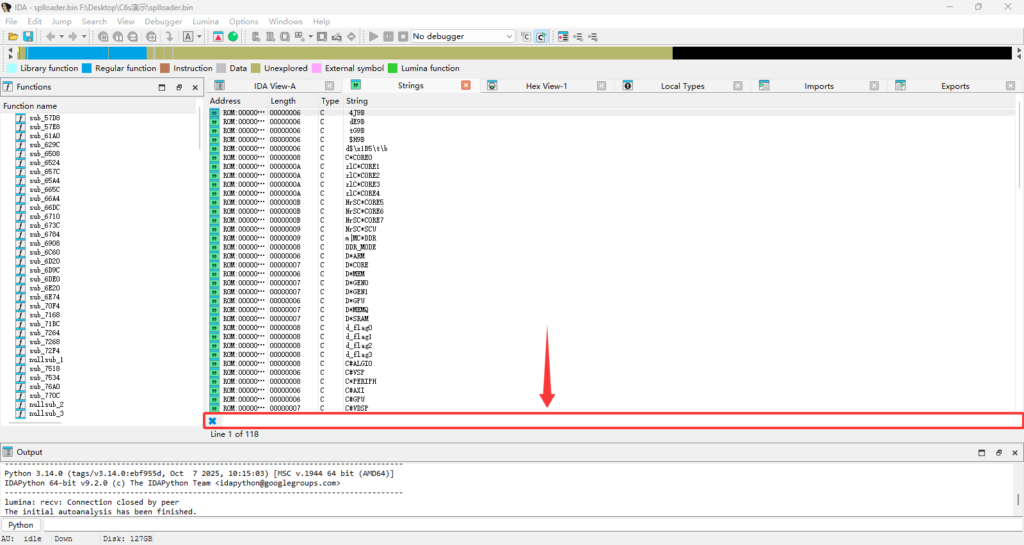Click the Back navigation arrow
Viewport: 1024px width, 545px height.
point(50,36)
